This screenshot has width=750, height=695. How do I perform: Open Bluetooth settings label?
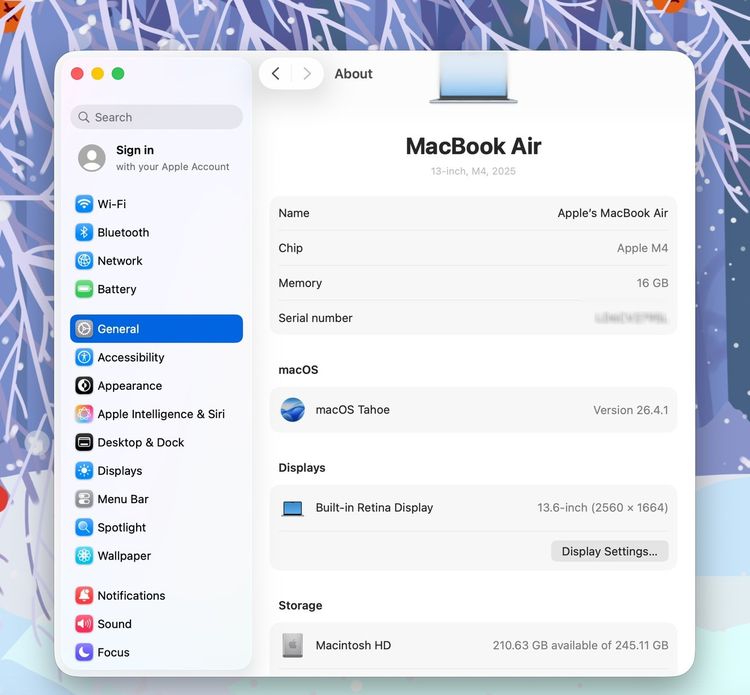pyautogui.click(x=123, y=232)
